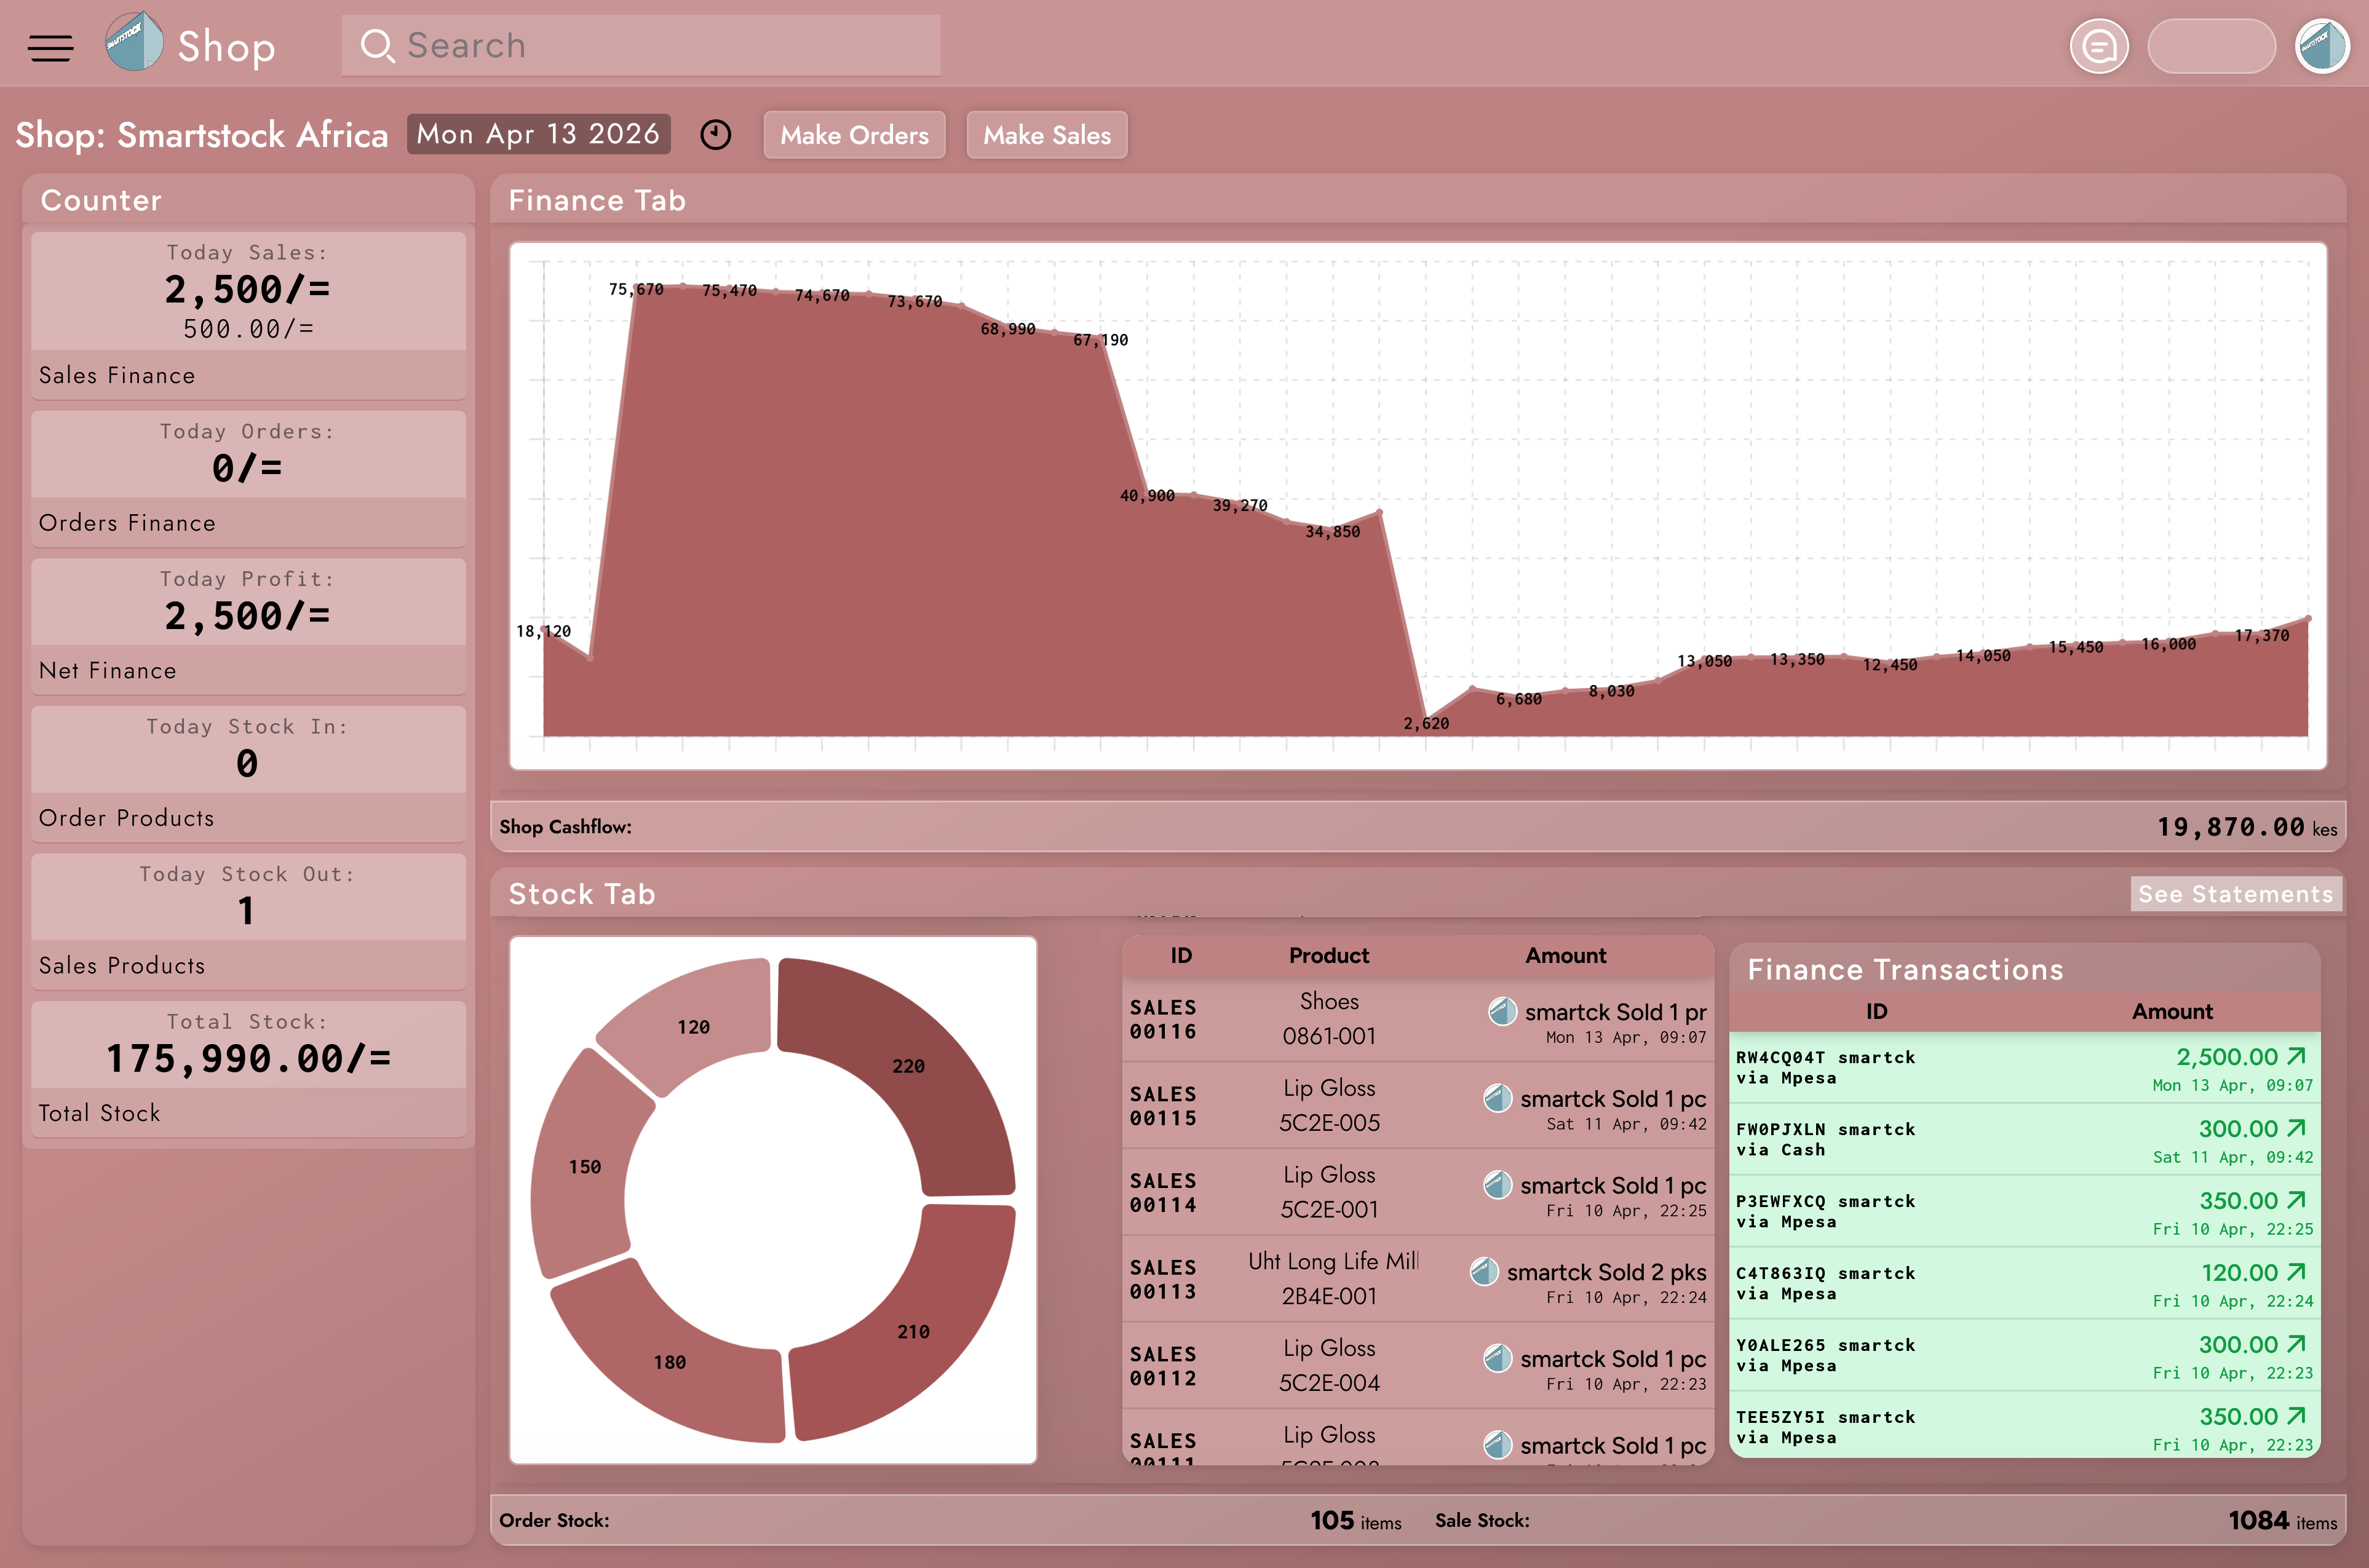The width and height of the screenshot is (2369, 1568).
Task: Open the user profile avatar
Action: (x=2321, y=46)
